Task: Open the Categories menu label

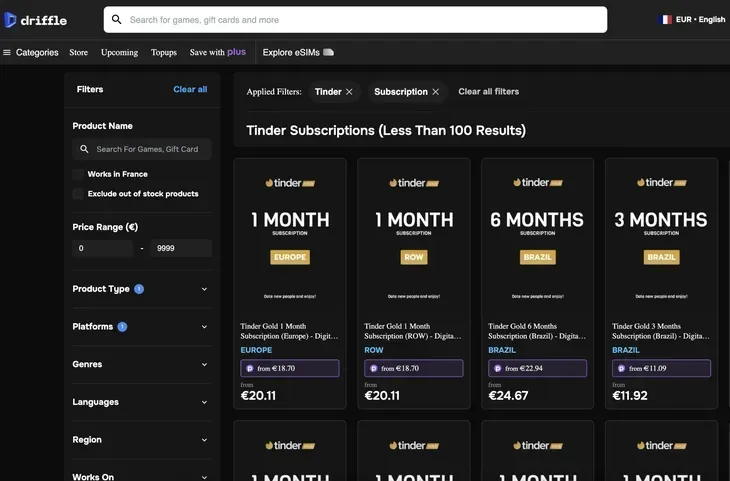Action: (37, 53)
